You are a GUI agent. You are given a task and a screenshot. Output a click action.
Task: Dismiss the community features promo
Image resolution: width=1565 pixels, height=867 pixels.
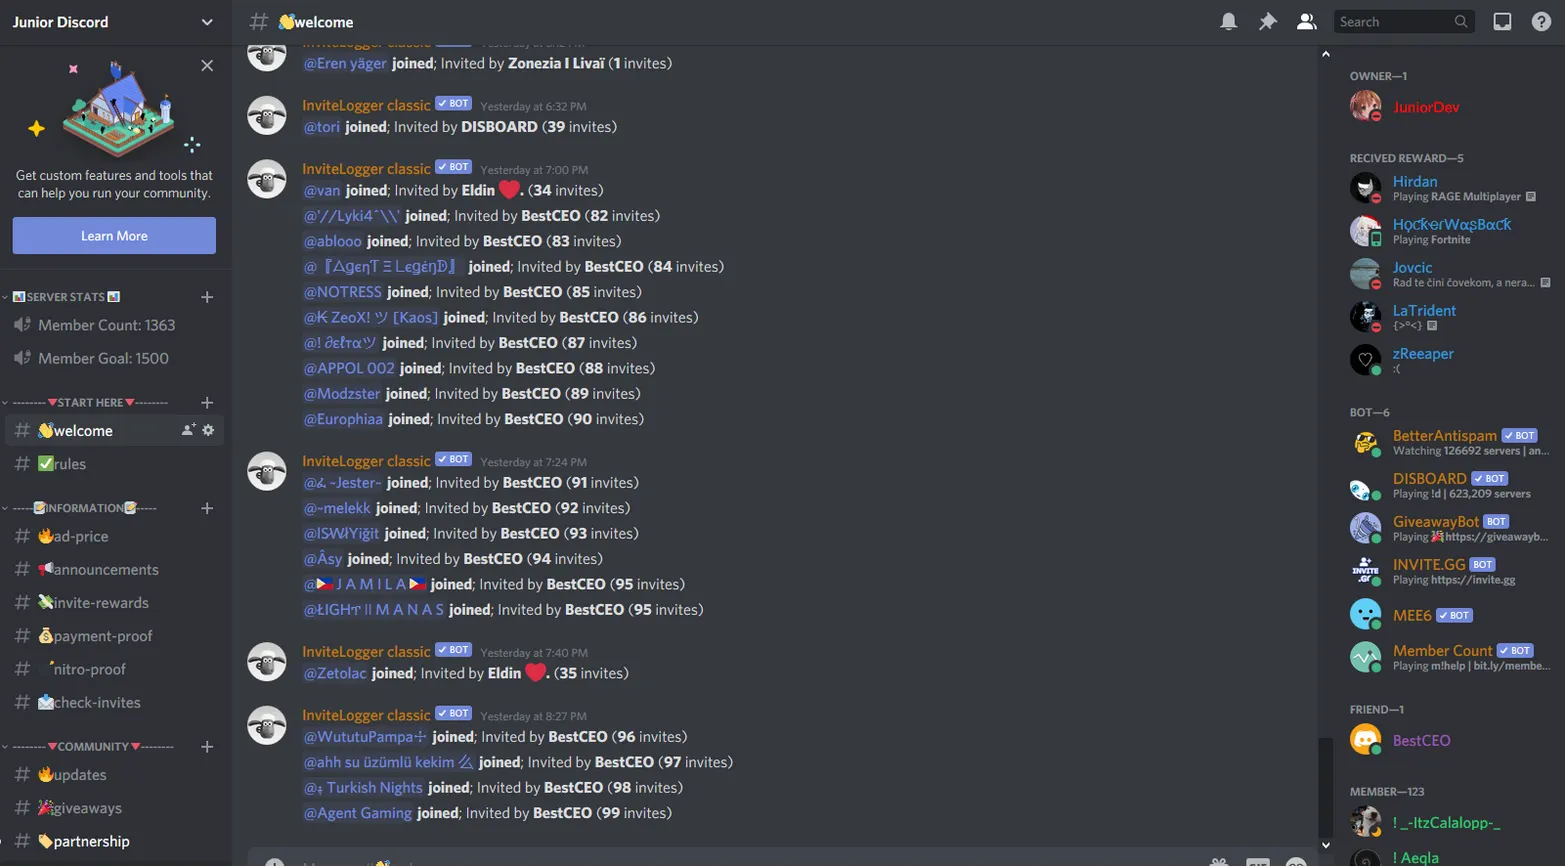tap(207, 66)
